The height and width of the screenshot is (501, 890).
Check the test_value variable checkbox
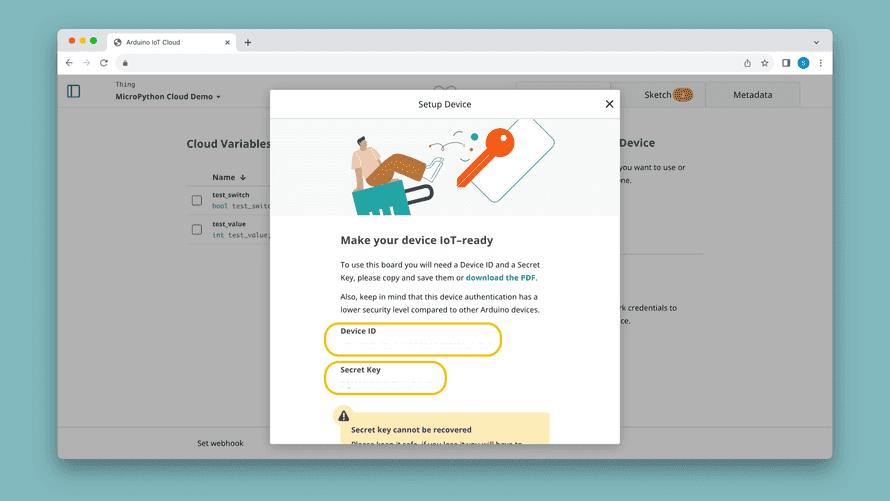coord(197,230)
